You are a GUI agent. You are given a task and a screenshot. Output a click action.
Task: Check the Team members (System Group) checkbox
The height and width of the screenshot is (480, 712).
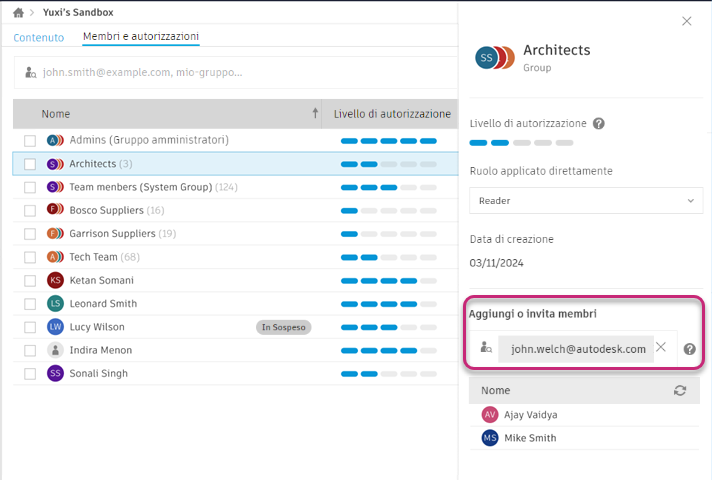click(30, 187)
